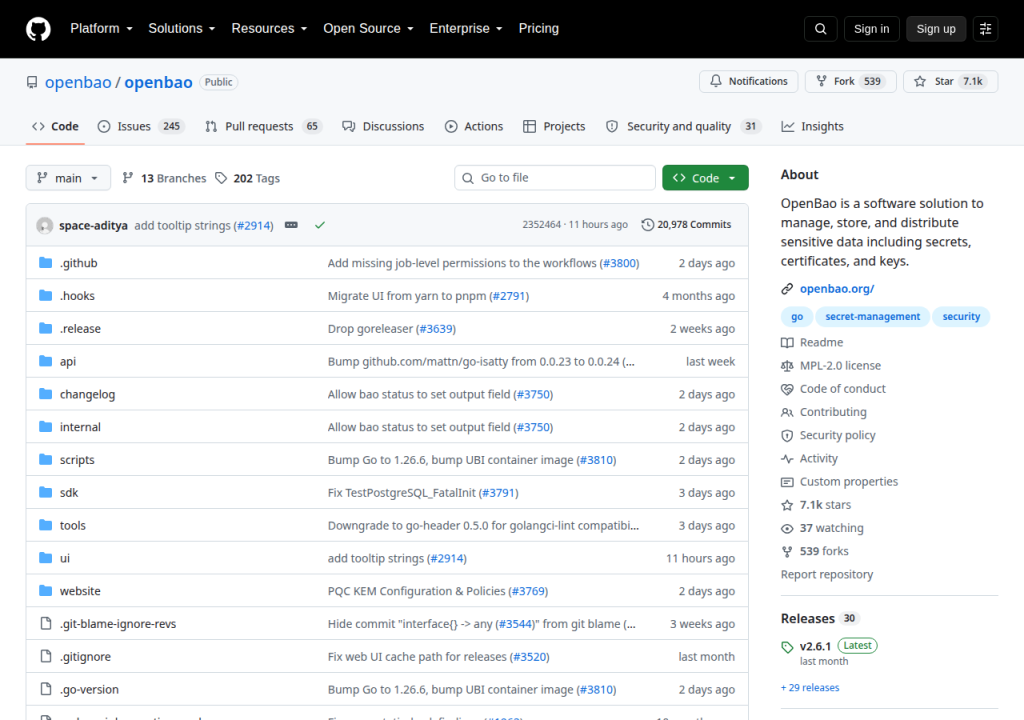The image size is (1024, 720).
Task: Click the link icon beside openbao.org
Action: click(787, 289)
